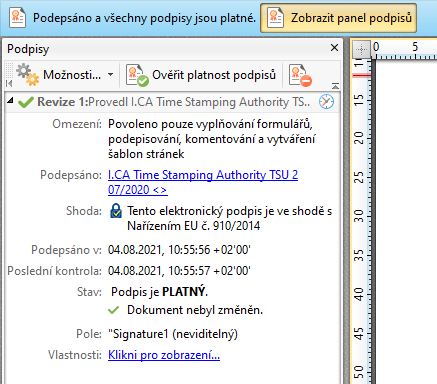Select the Revize 1 signature row
The width and height of the screenshot is (437, 384).
pyautogui.click(x=172, y=102)
